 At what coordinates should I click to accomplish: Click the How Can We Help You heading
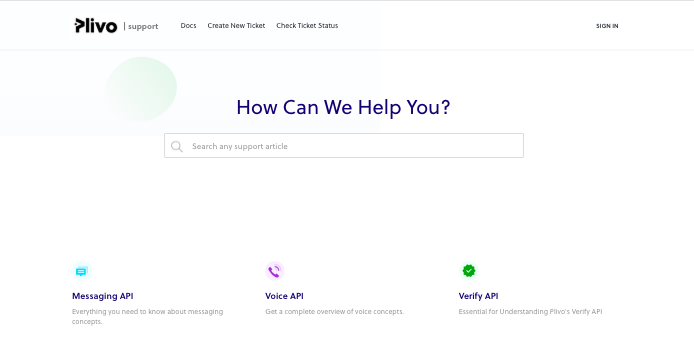click(x=343, y=107)
